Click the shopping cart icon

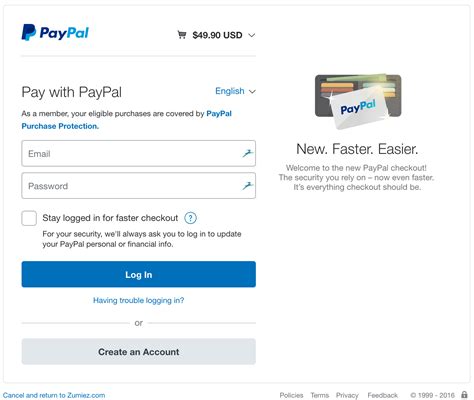pos(182,35)
